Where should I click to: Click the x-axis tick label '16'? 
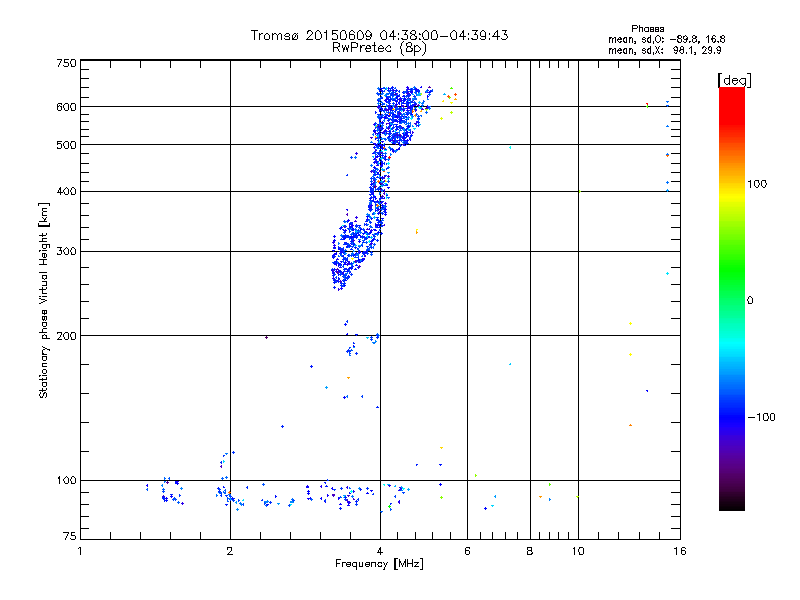coord(680,551)
